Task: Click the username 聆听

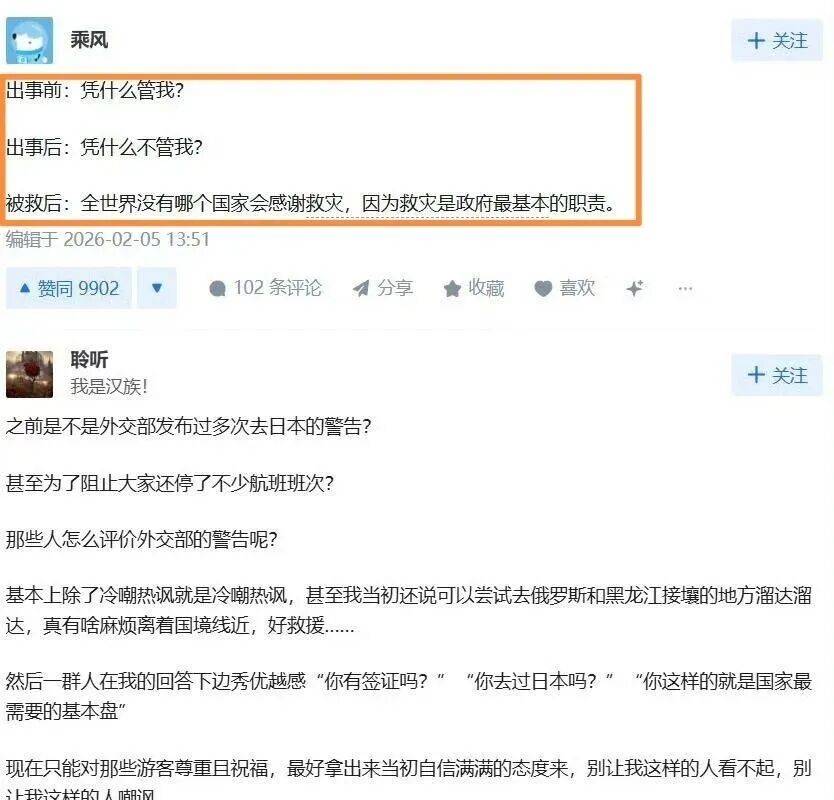Action: point(89,360)
